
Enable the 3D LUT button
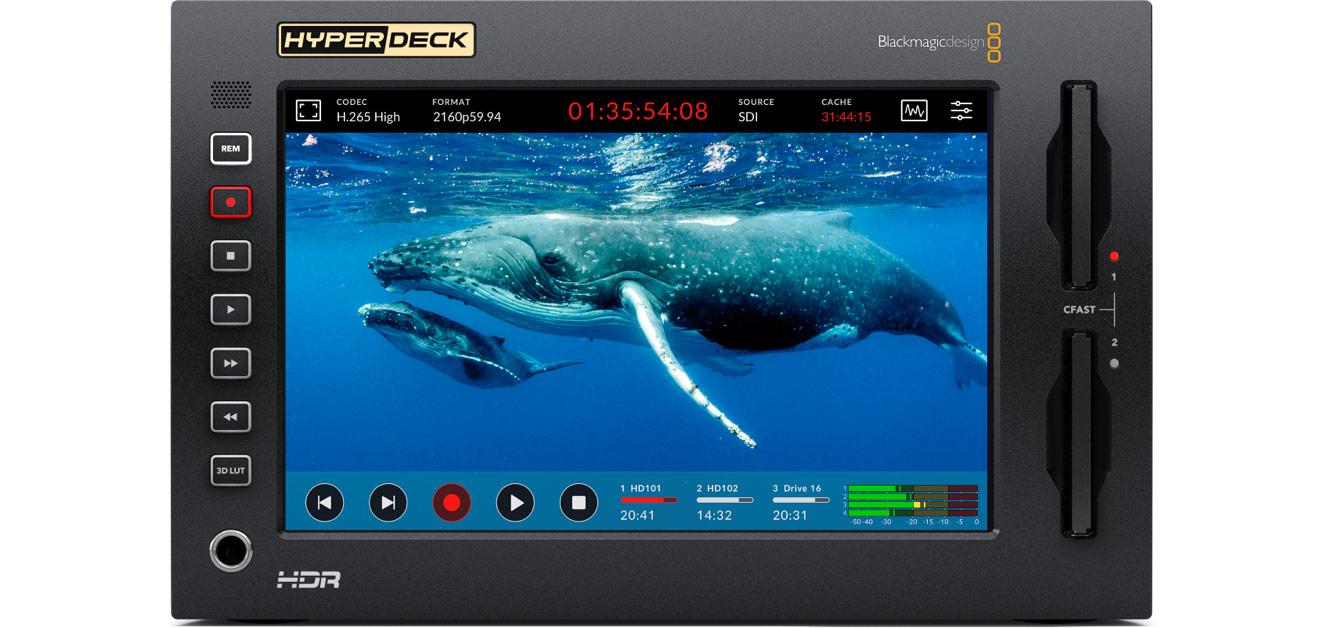tap(230, 470)
